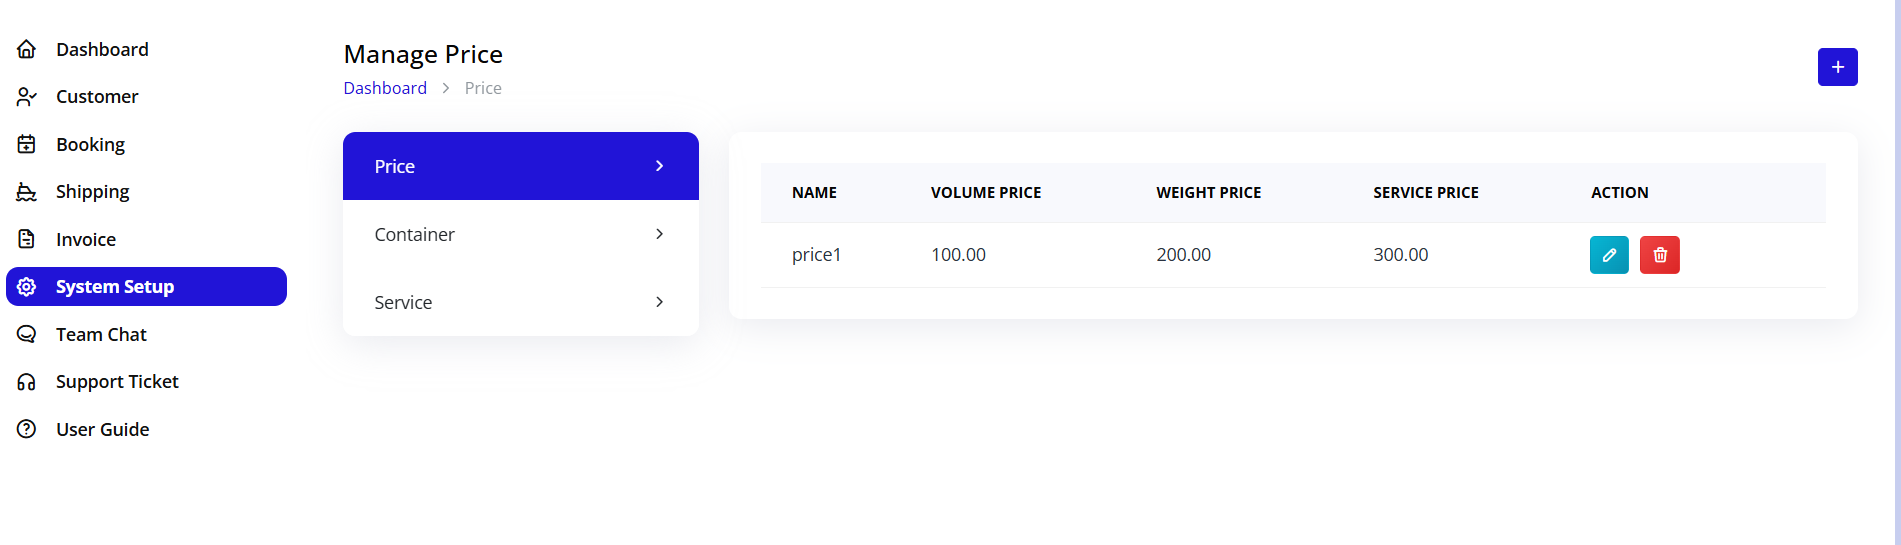The height and width of the screenshot is (545, 1901).
Task: Expand the Service chevron arrow
Action: pos(659,302)
